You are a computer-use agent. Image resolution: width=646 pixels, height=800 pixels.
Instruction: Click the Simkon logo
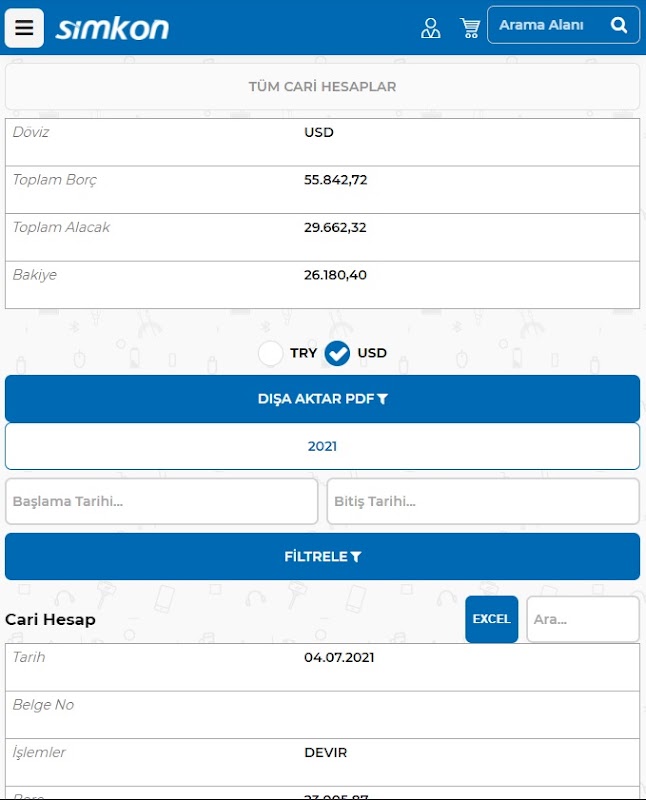[112, 28]
